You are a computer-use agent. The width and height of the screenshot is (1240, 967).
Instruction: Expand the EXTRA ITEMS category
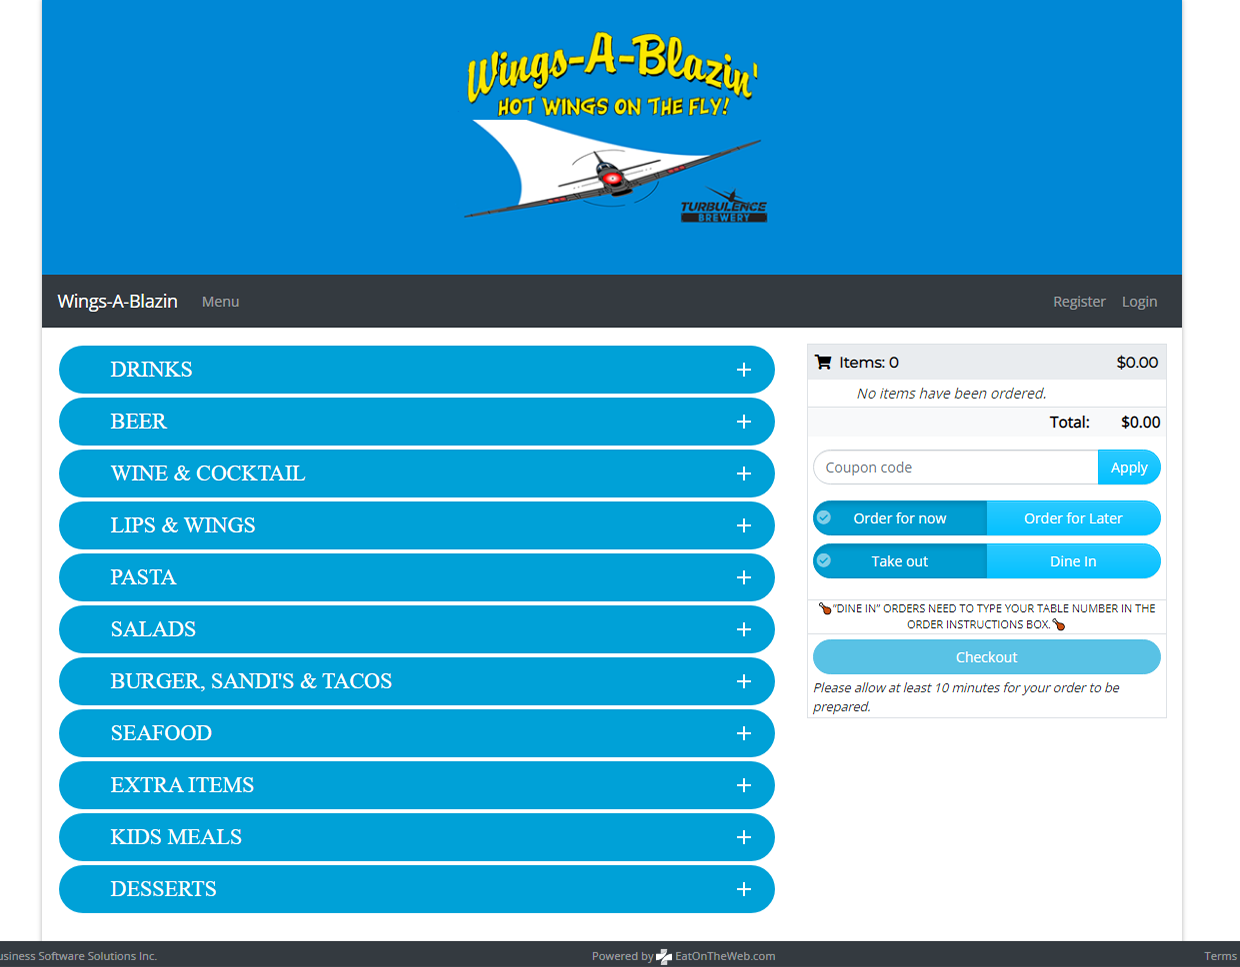pyautogui.click(x=417, y=786)
